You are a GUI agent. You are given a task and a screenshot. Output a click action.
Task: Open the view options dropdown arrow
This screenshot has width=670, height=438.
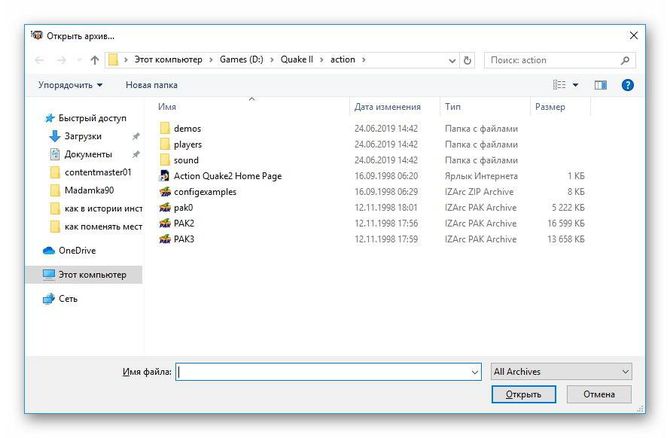tap(575, 85)
